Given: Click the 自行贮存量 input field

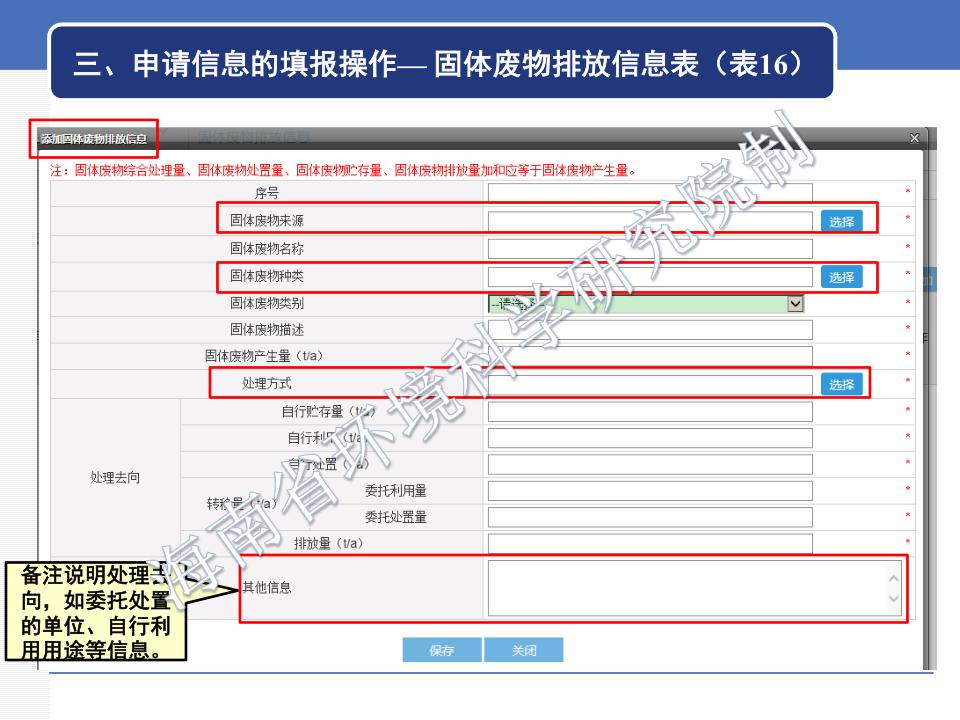Looking at the screenshot, I should 650,411.
